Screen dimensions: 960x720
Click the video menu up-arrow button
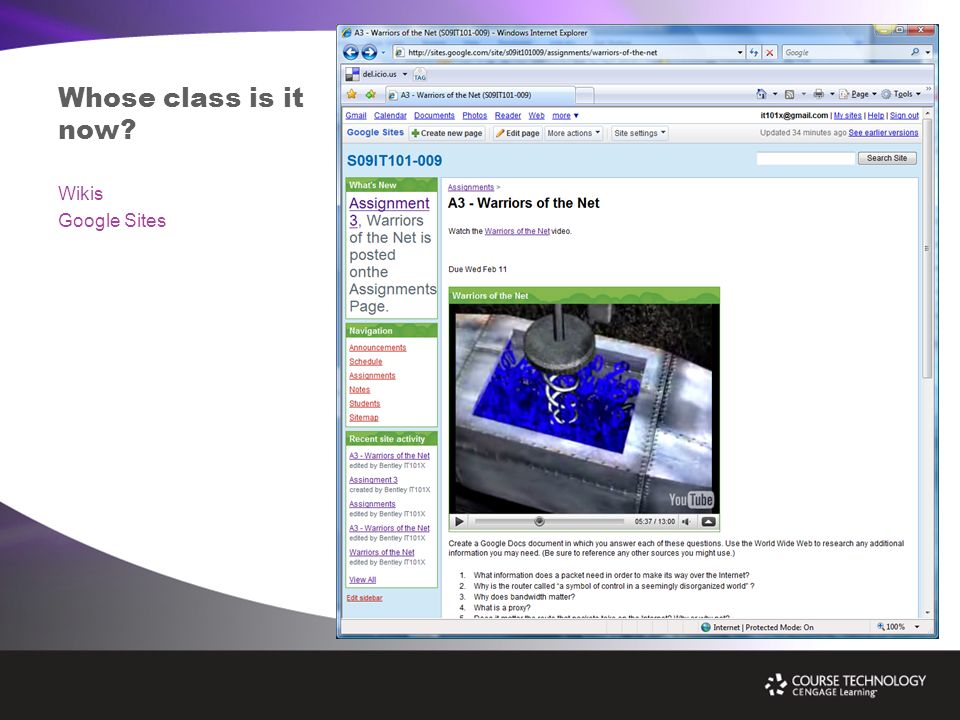pyautogui.click(x=708, y=522)
